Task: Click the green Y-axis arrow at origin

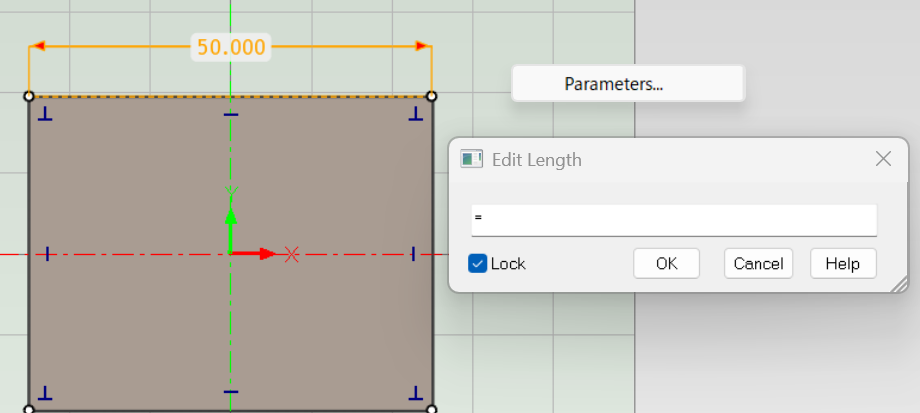Action: coord(231,215)
